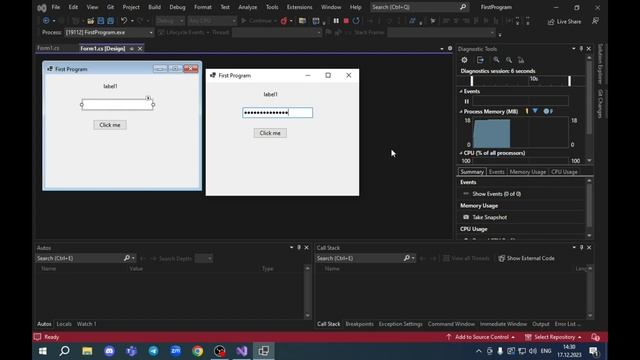This screenshot has height=360, width=640.
Task: Open the Build menu
Action: pyautogui.click(x=154, y=7)
